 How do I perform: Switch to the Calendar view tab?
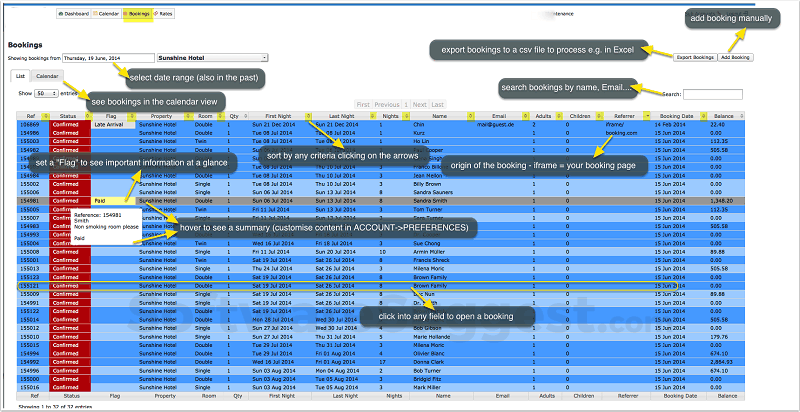pos(47,76)
